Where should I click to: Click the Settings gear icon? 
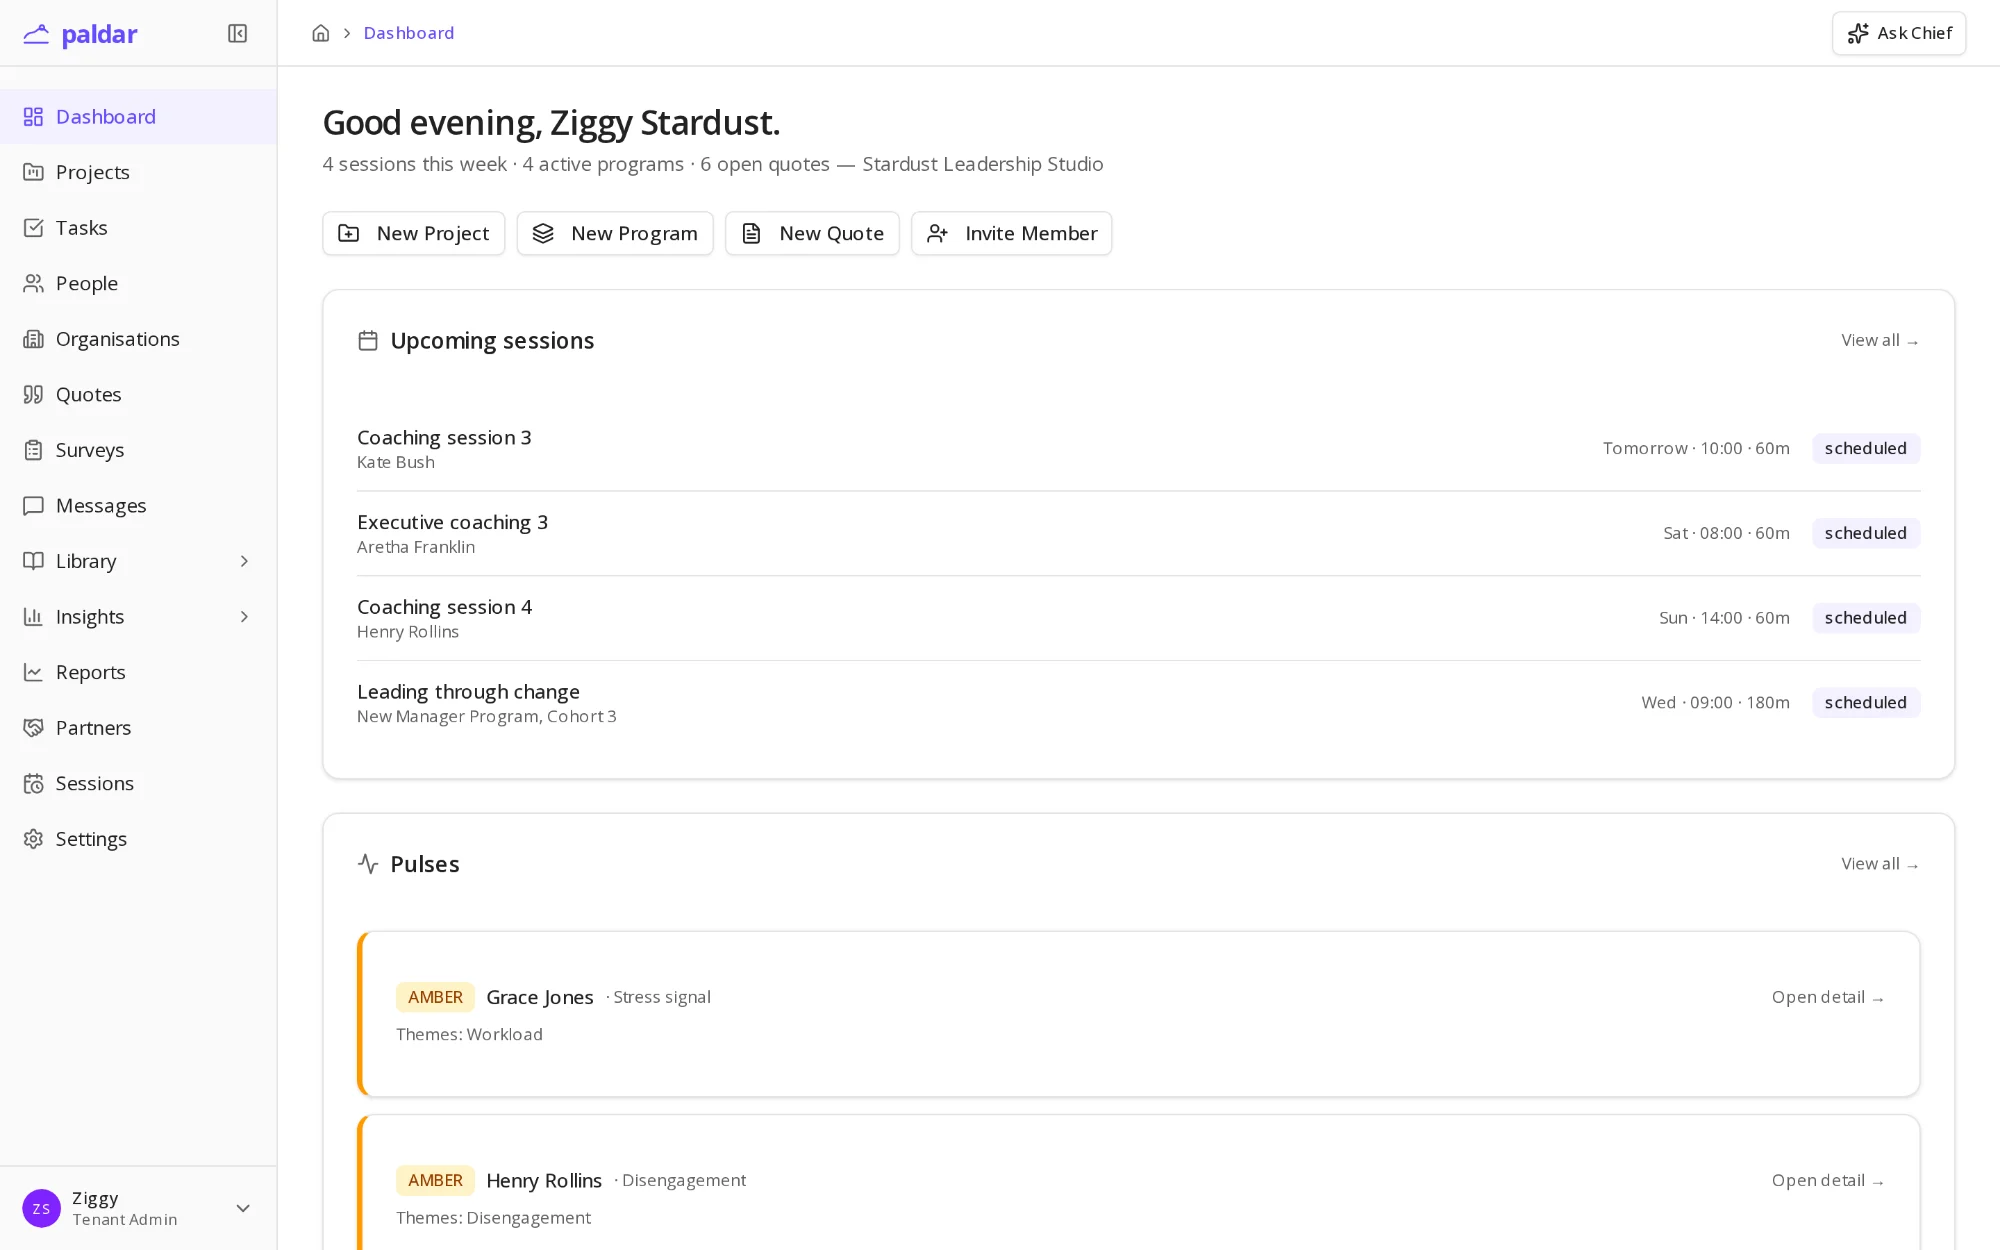click(x=34, y=839)
